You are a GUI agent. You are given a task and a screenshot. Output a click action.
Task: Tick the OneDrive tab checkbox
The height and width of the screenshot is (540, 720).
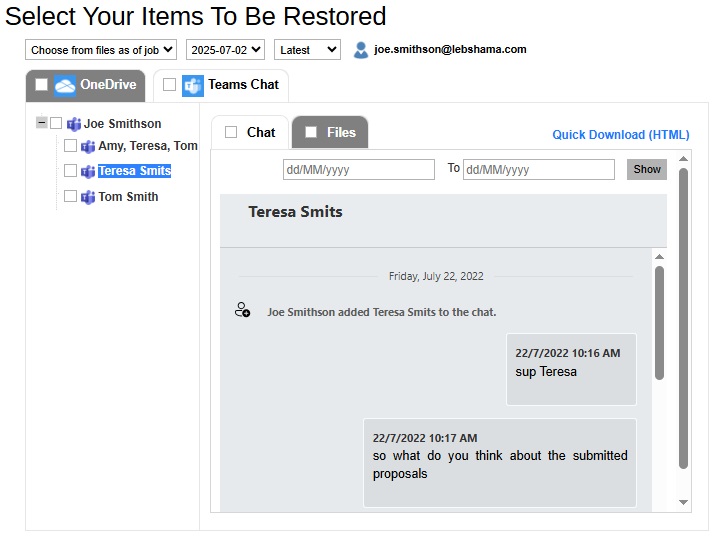pyautogui.click(x=42, y=85)
